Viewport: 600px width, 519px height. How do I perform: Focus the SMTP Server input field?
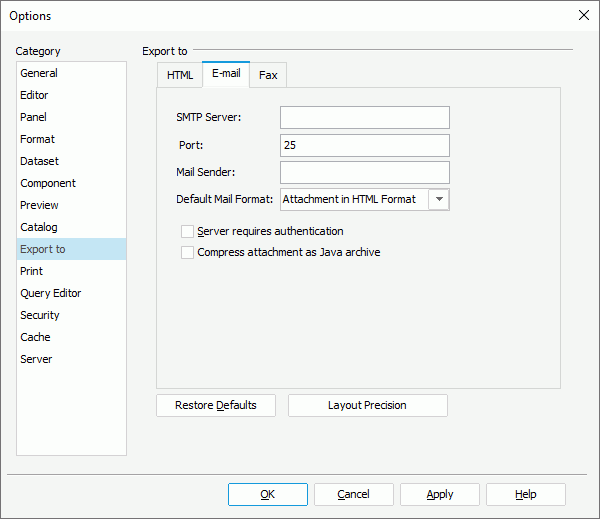[x=365, y=118]
